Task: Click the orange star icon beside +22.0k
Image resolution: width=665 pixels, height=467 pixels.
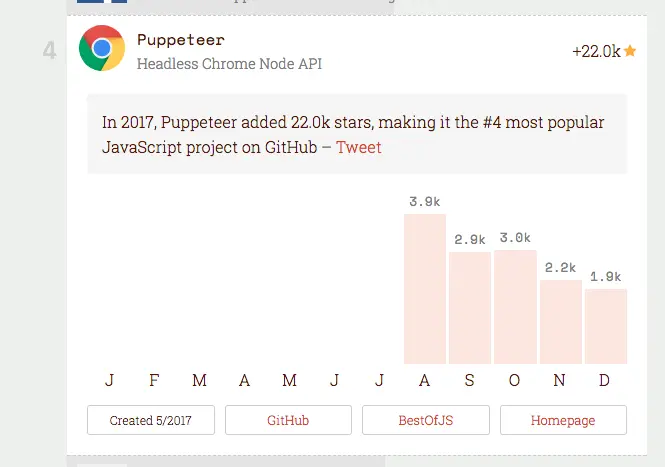Action: click(630, 51)
